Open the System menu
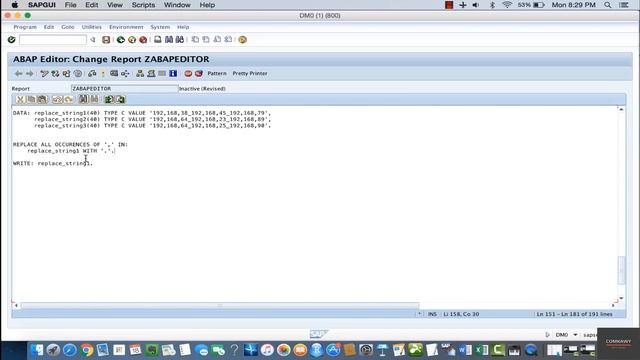640x360 pixels. pyautogui.click(x=160, y=27)
